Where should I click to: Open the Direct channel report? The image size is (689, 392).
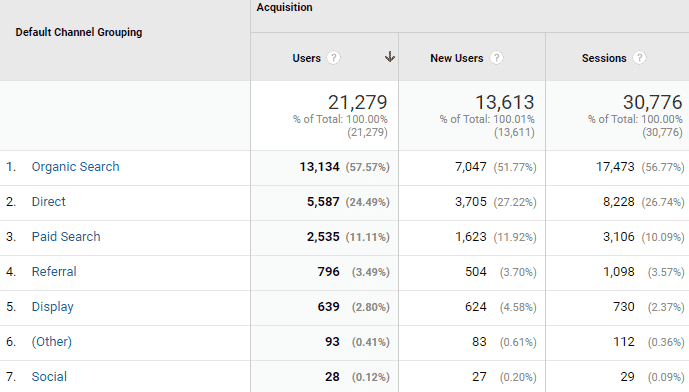pyautogui.click(x=48, y=202)
